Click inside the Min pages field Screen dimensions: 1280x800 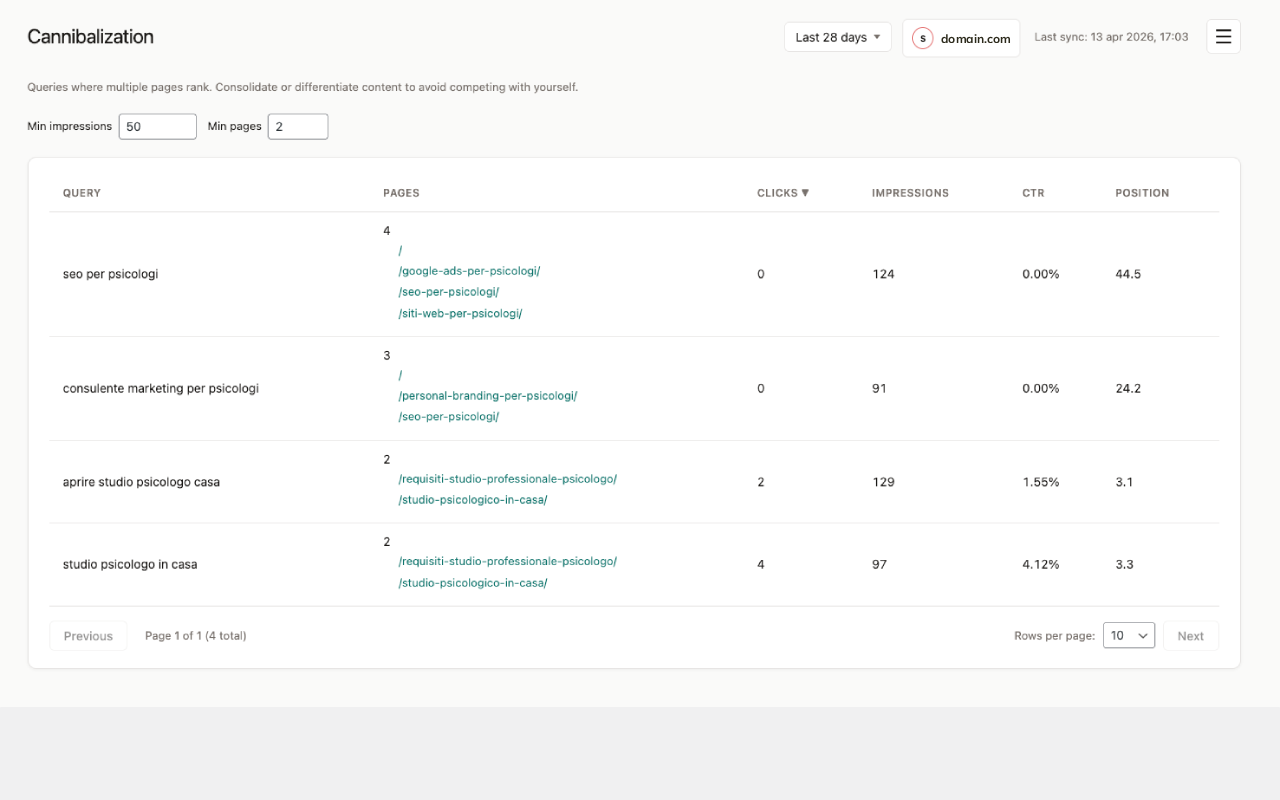tap(297, 126)
